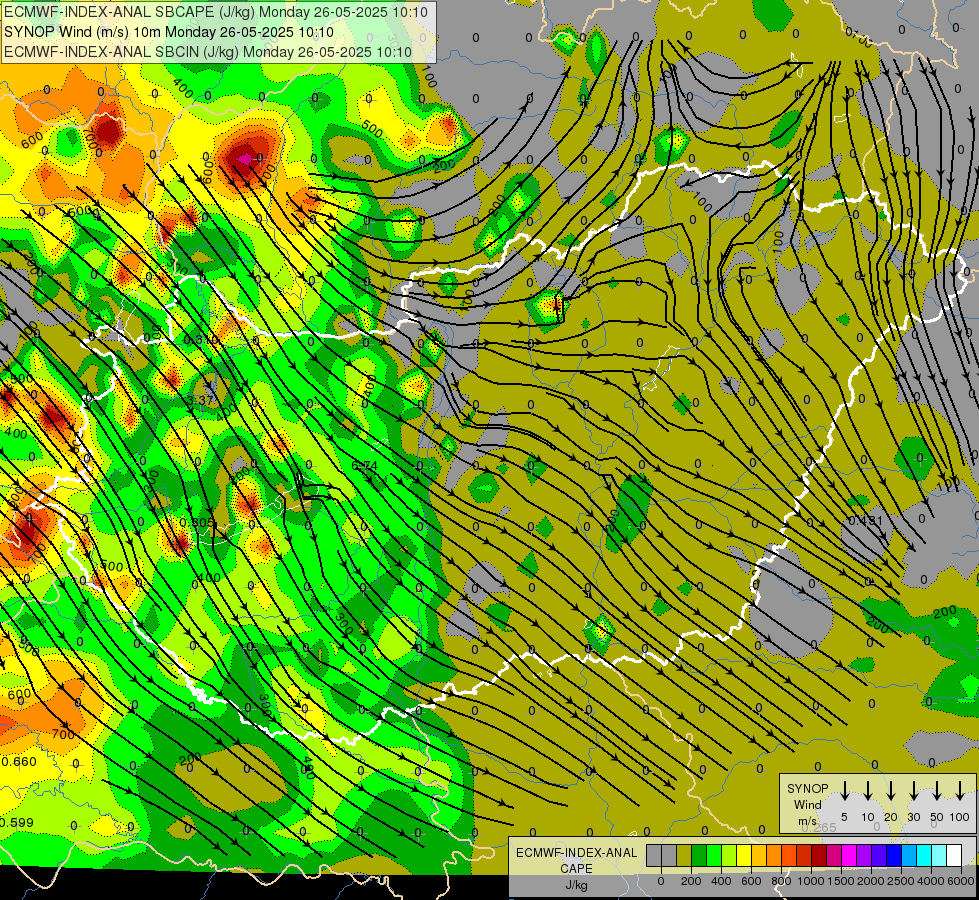Click the sky blue CAPE legend swatch
979x900 pixels.
point(910,855)
